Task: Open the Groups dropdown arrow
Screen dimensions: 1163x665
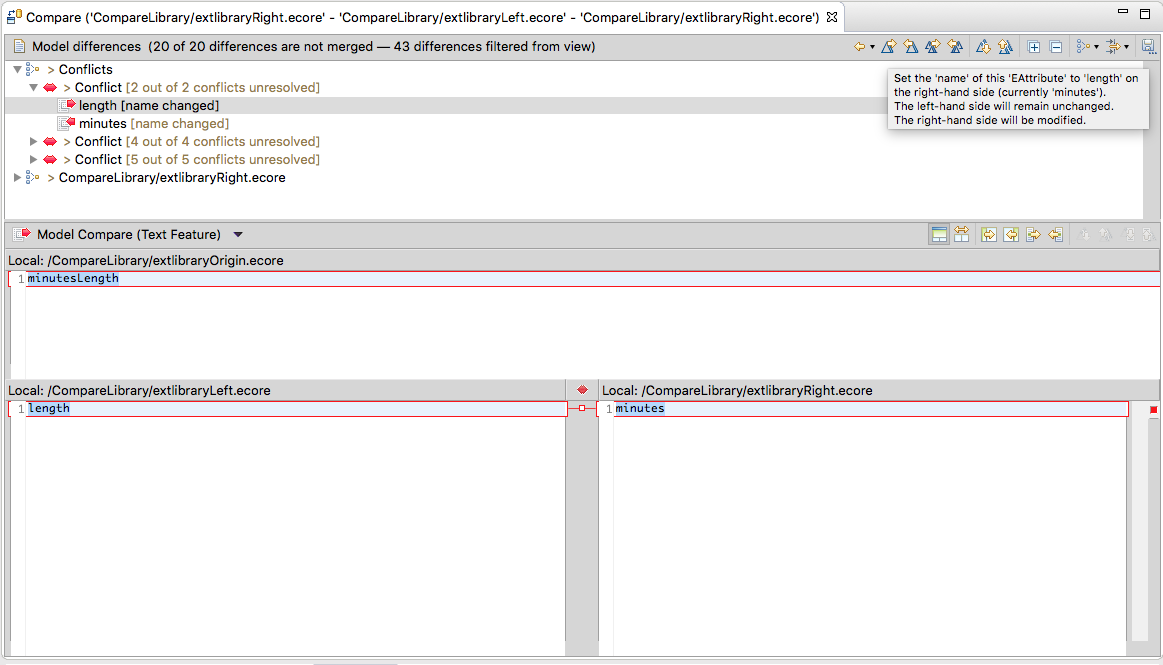Action: [1096, 47]
